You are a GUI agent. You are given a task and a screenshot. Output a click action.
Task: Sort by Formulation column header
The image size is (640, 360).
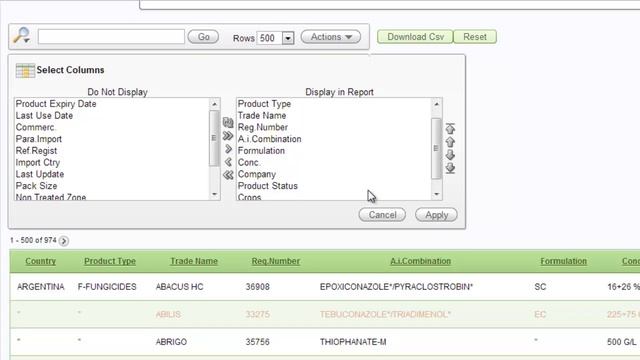563,261
